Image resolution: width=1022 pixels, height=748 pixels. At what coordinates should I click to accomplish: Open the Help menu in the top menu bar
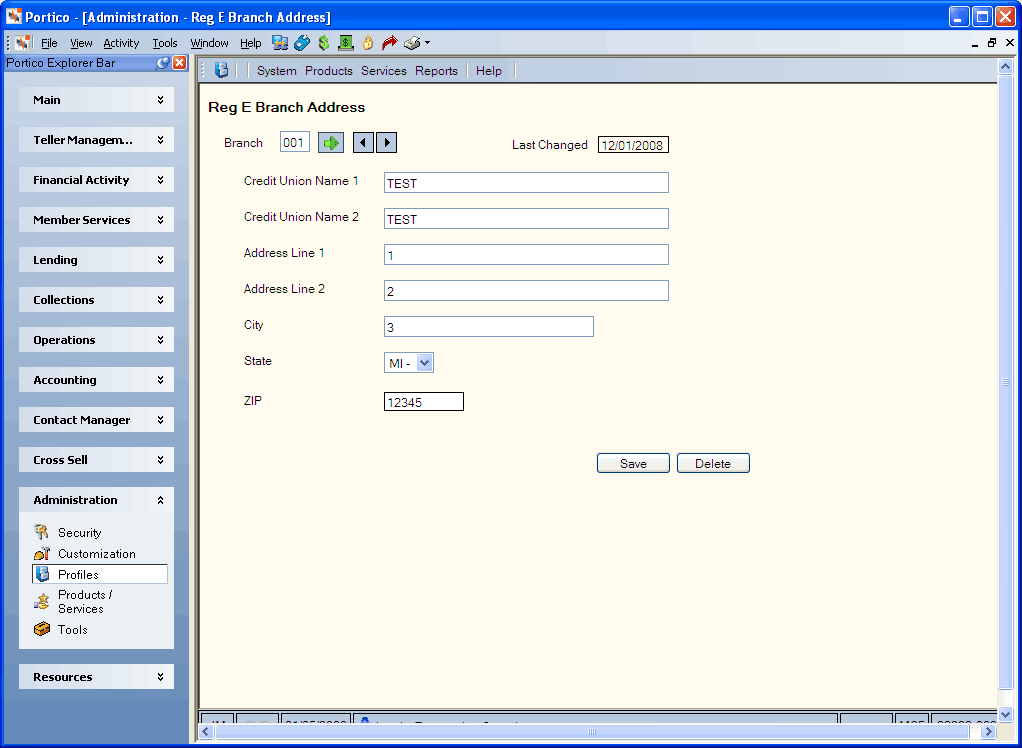250,43
